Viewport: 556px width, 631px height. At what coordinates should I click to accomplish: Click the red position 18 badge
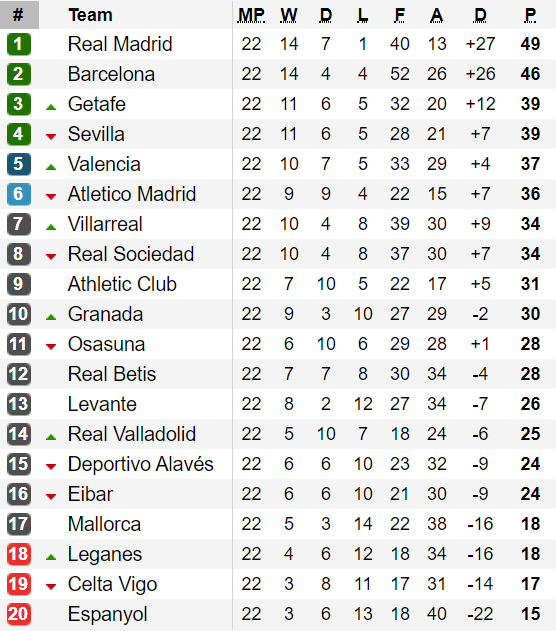pos(19,554)
